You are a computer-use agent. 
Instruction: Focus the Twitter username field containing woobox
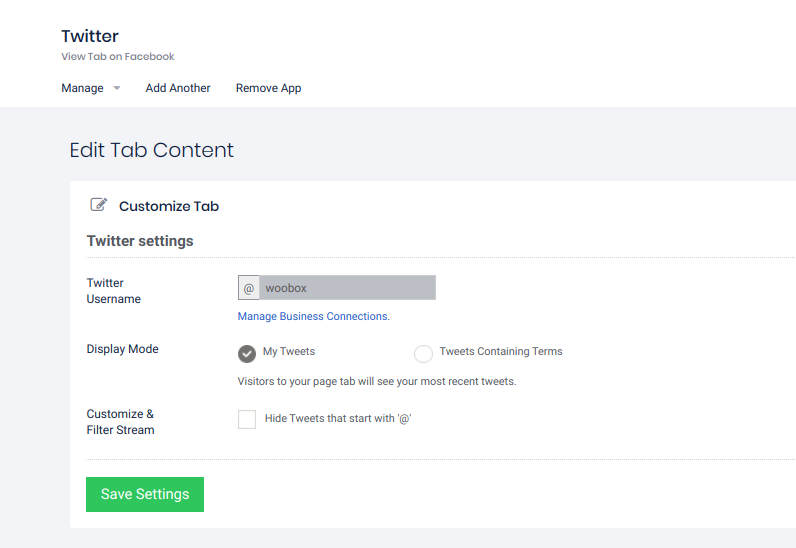346,288
